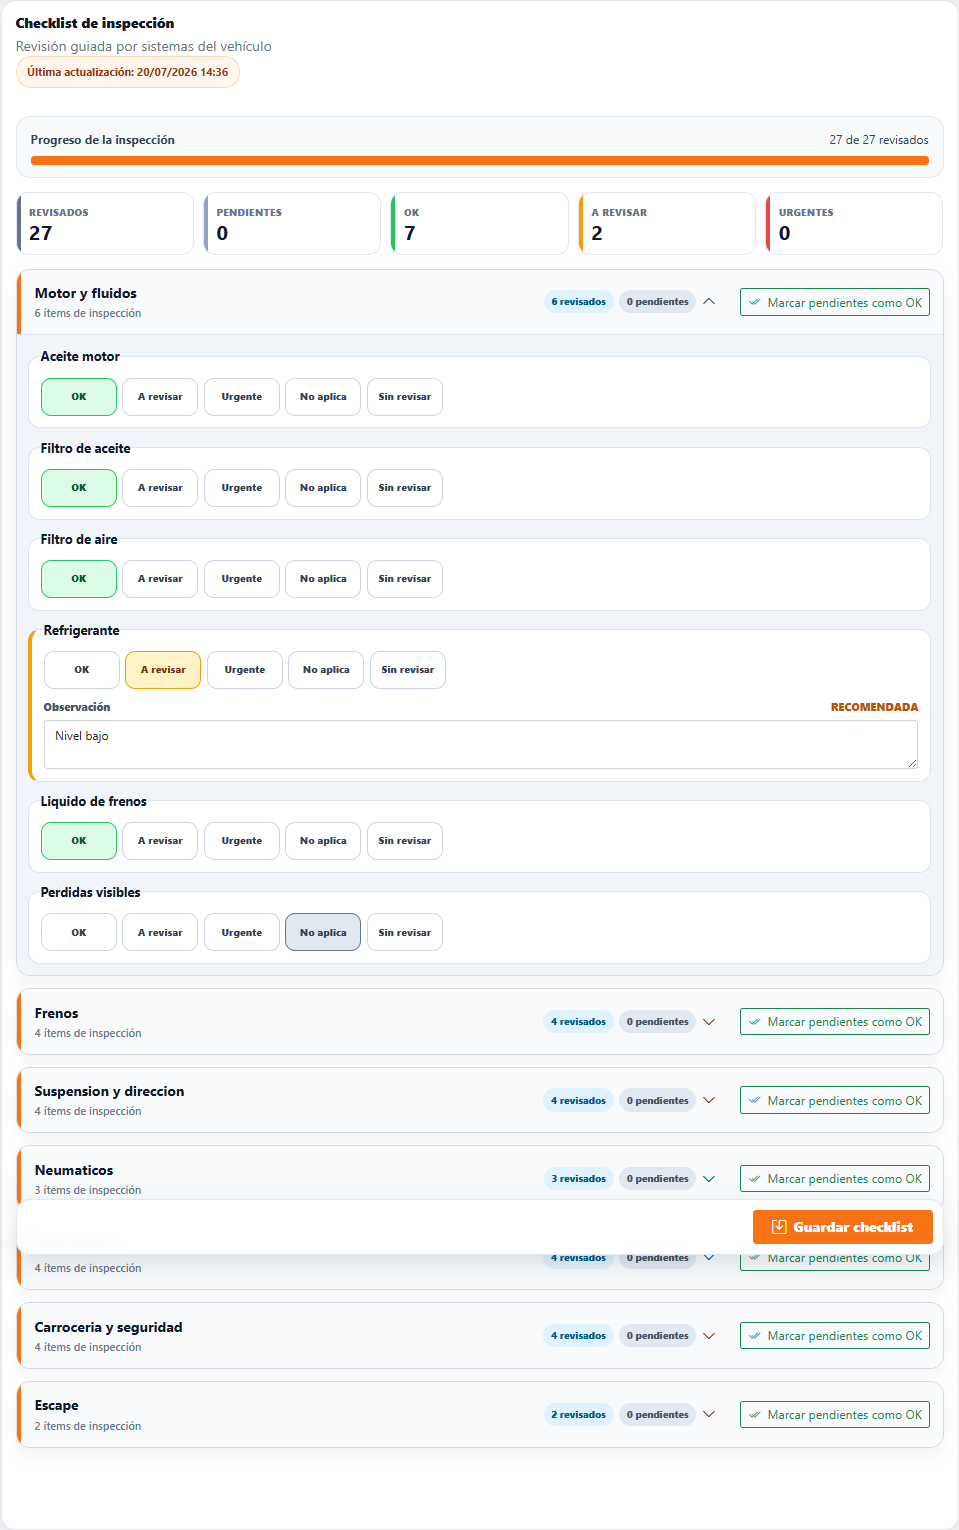This screenshot has height=1530, width=959.
Task: Mark Neumaticos pending items as OK
Action: pos(835,1179)
